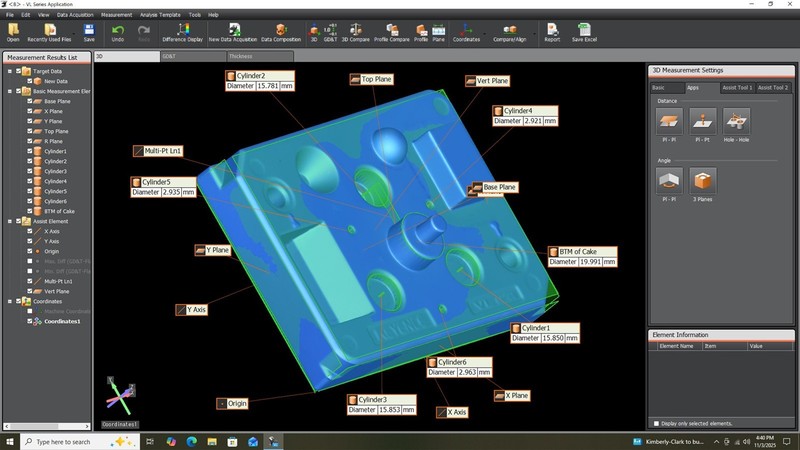Open Windows Start menu
The width and height of the screenshot is (800, 450).
pos(10,441)
